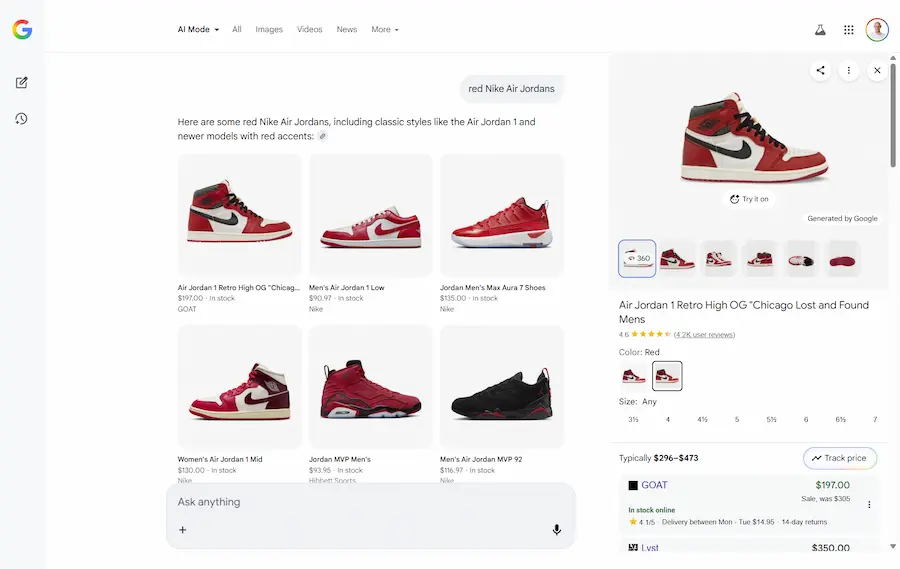Click the plus icon in Ask anything box
Image resolution: width=900 pixels, height=569 pixels.
183,530
